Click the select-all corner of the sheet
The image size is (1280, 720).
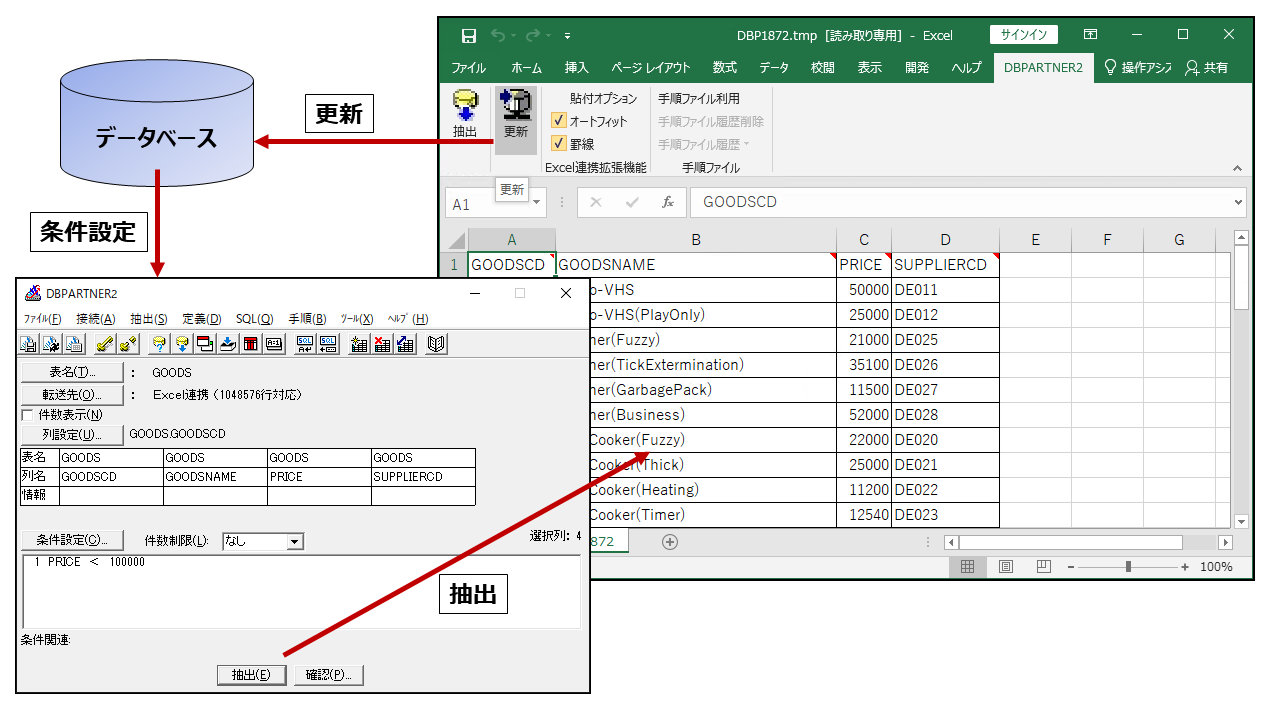(456, 240)
